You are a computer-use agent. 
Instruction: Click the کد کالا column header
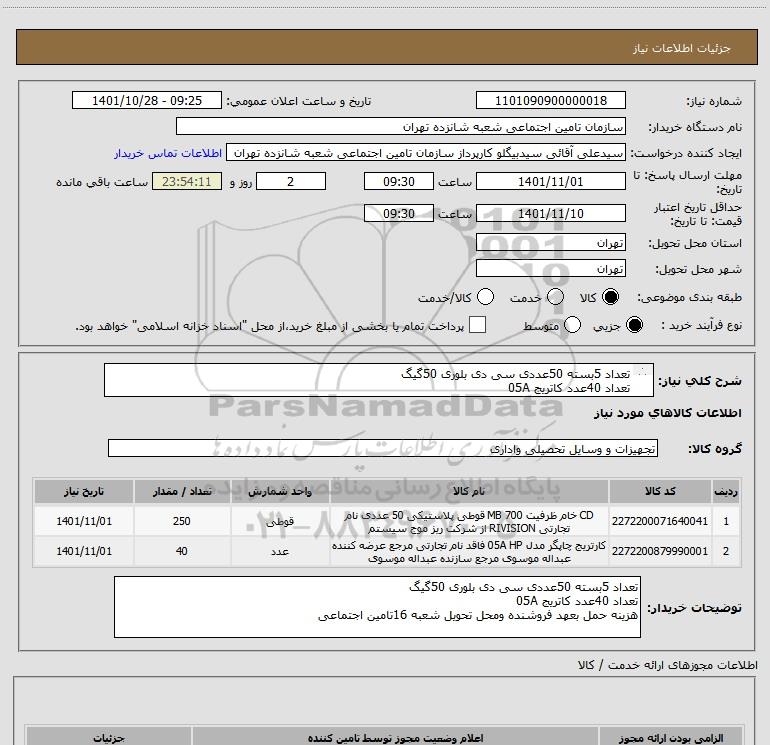tap(660, 491)
